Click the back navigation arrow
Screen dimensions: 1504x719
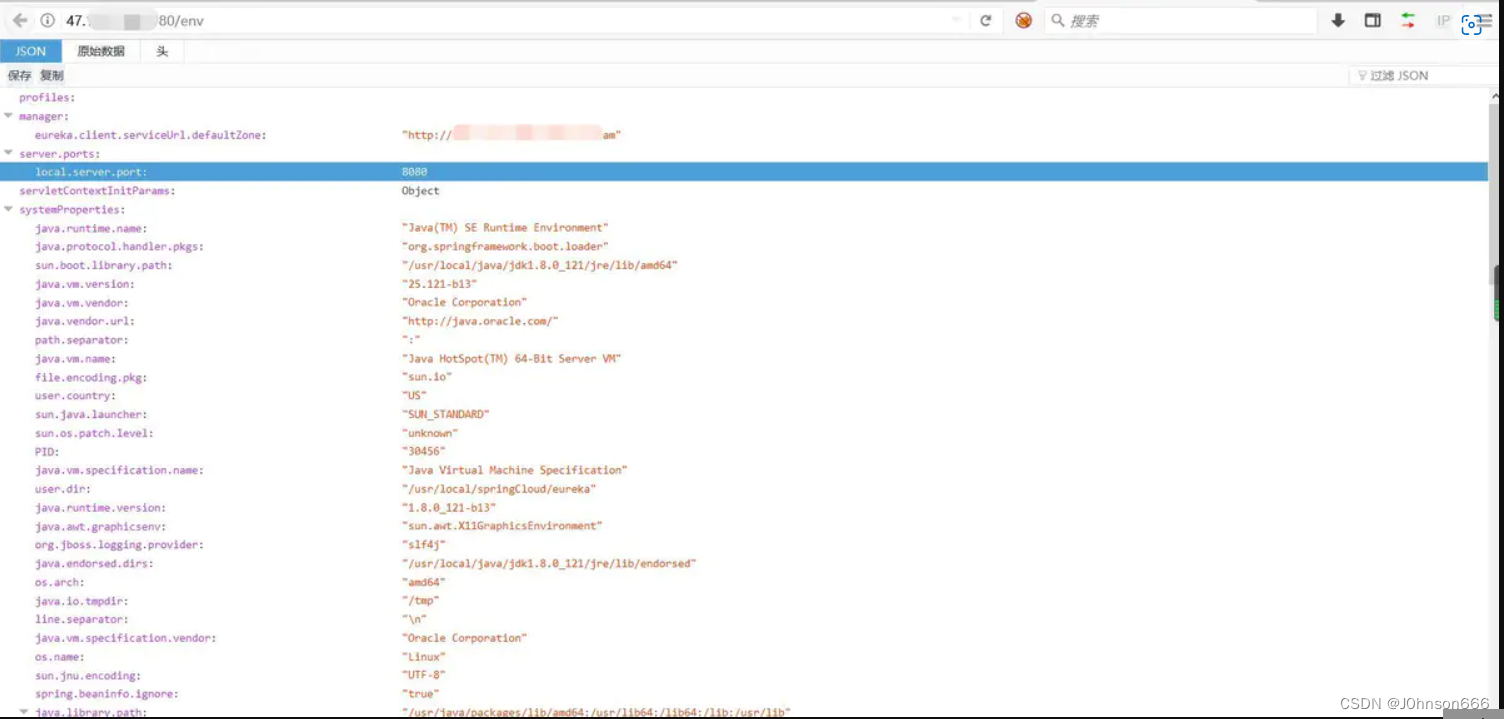tap(20, 19)
